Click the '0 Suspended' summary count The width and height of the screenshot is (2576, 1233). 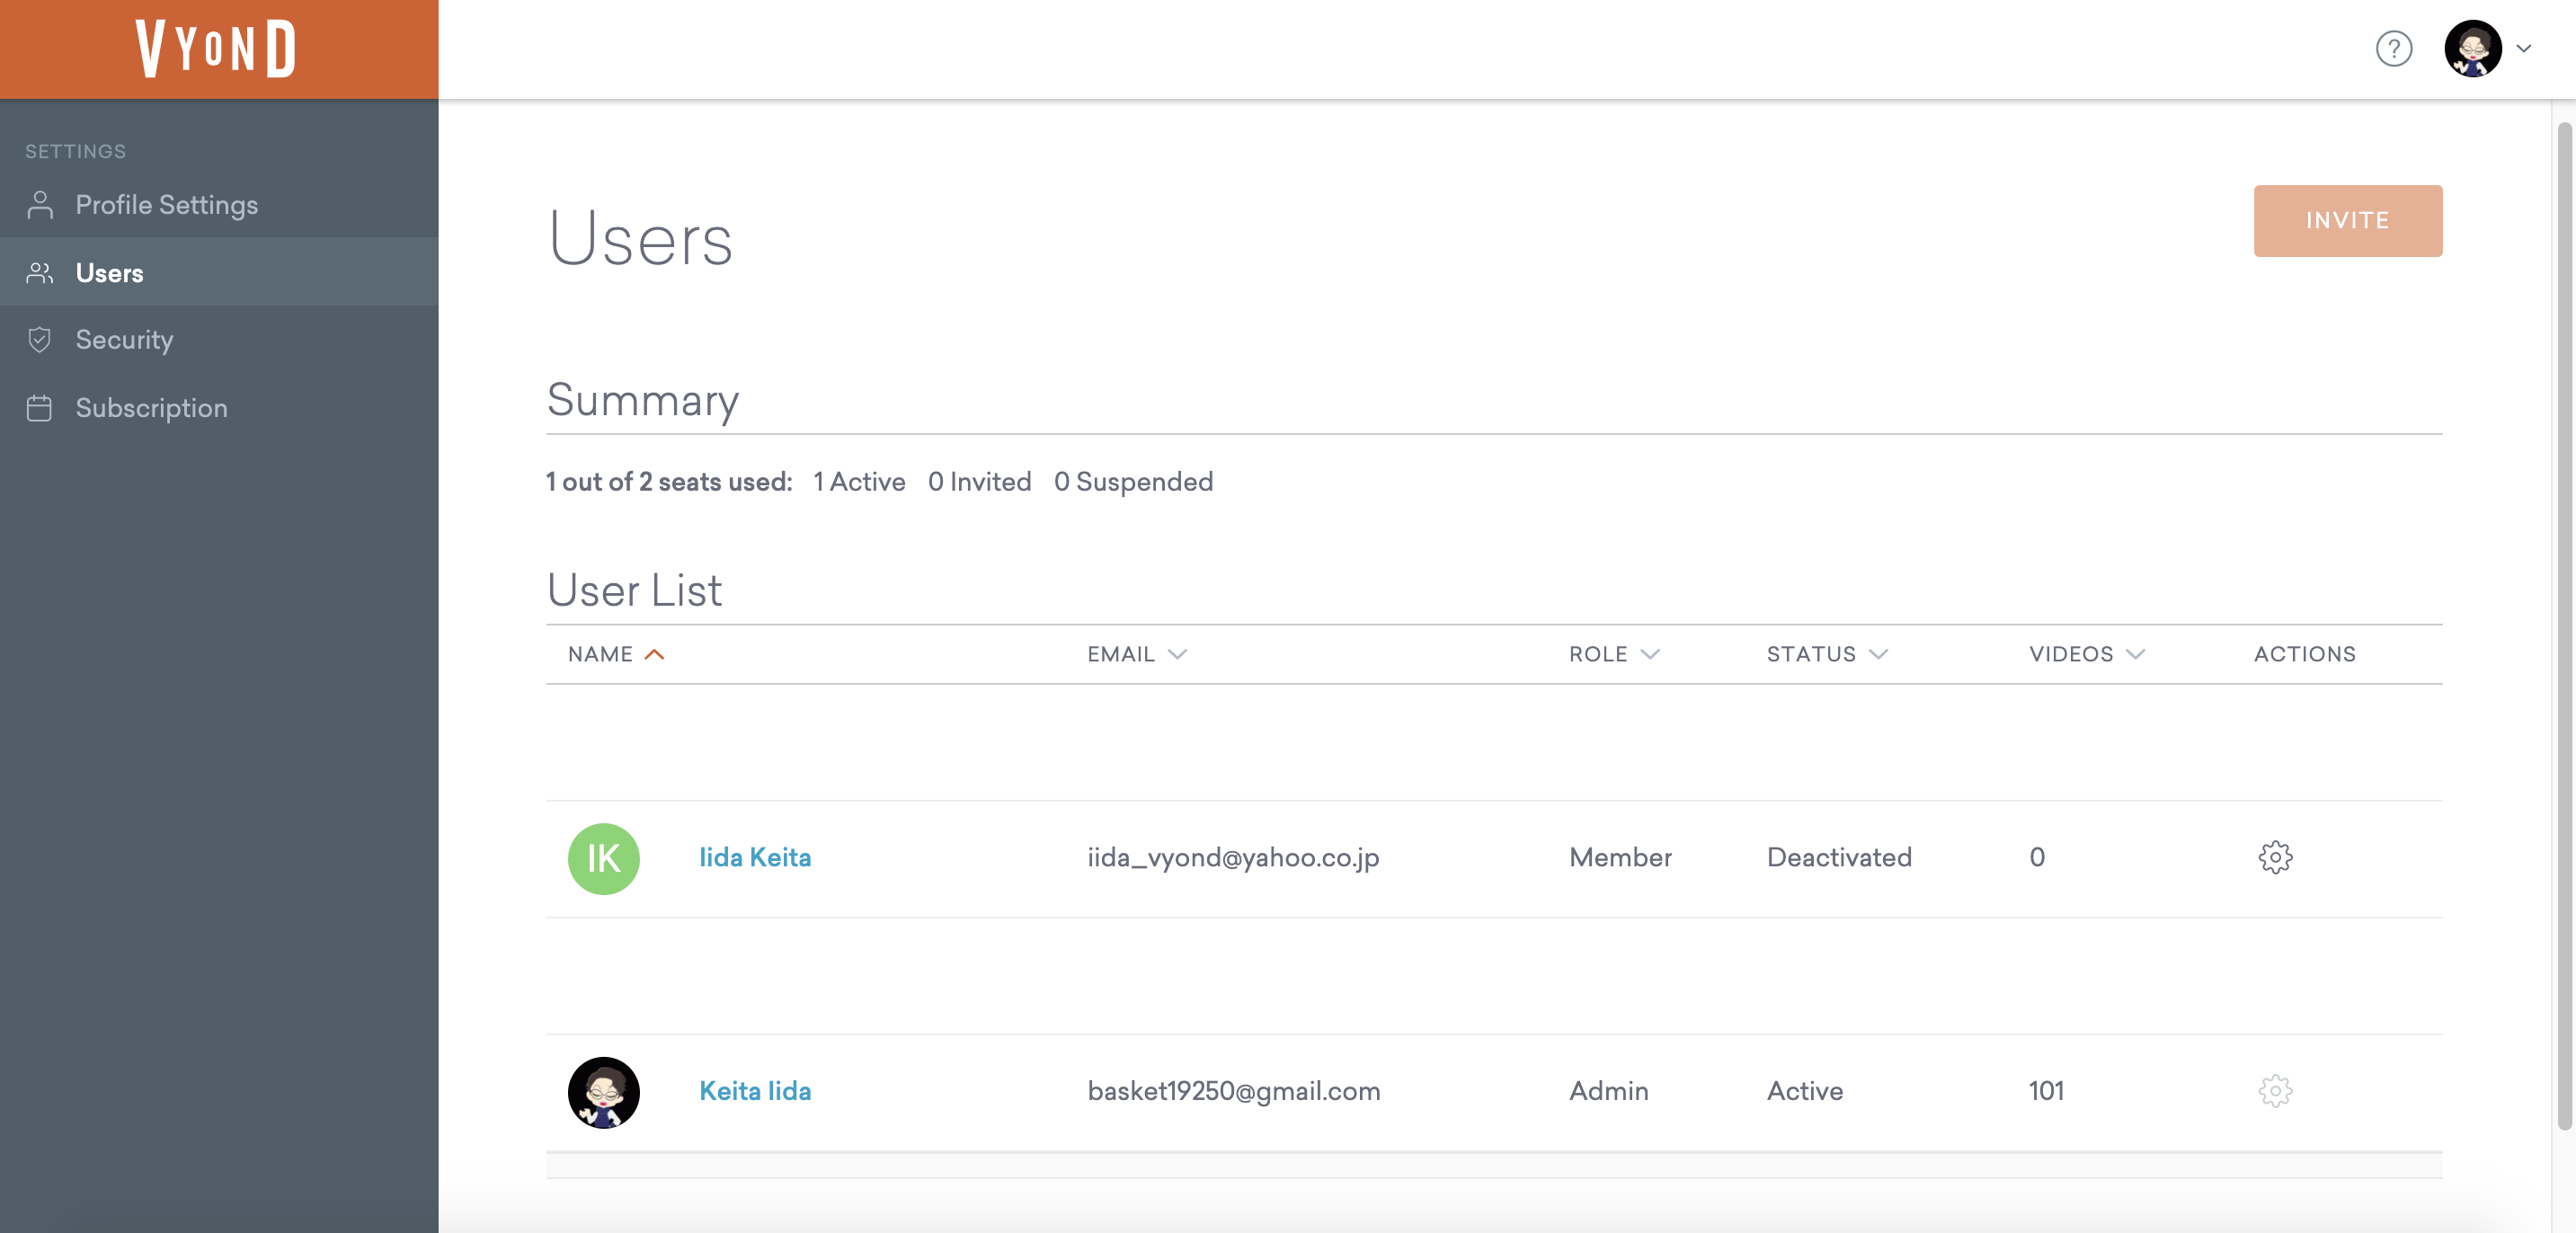click(x=1133, y=482)
